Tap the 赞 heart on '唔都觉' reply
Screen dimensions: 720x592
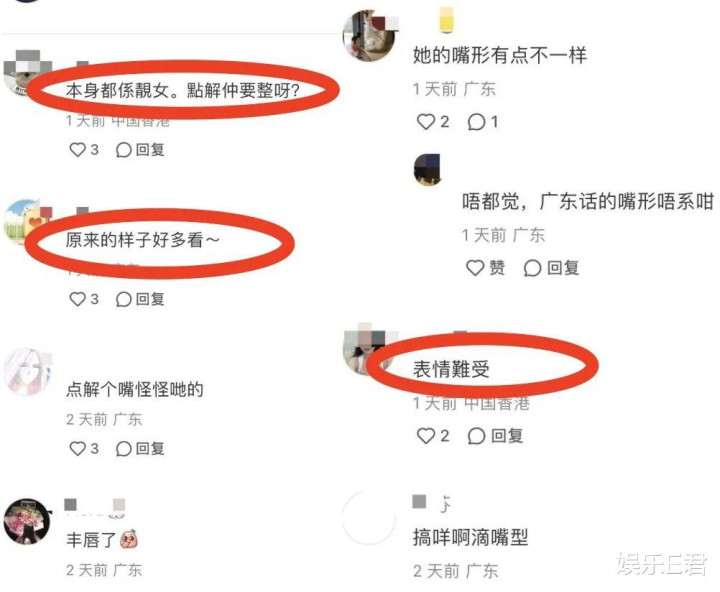pyautogui.click(x=485, y=267)
